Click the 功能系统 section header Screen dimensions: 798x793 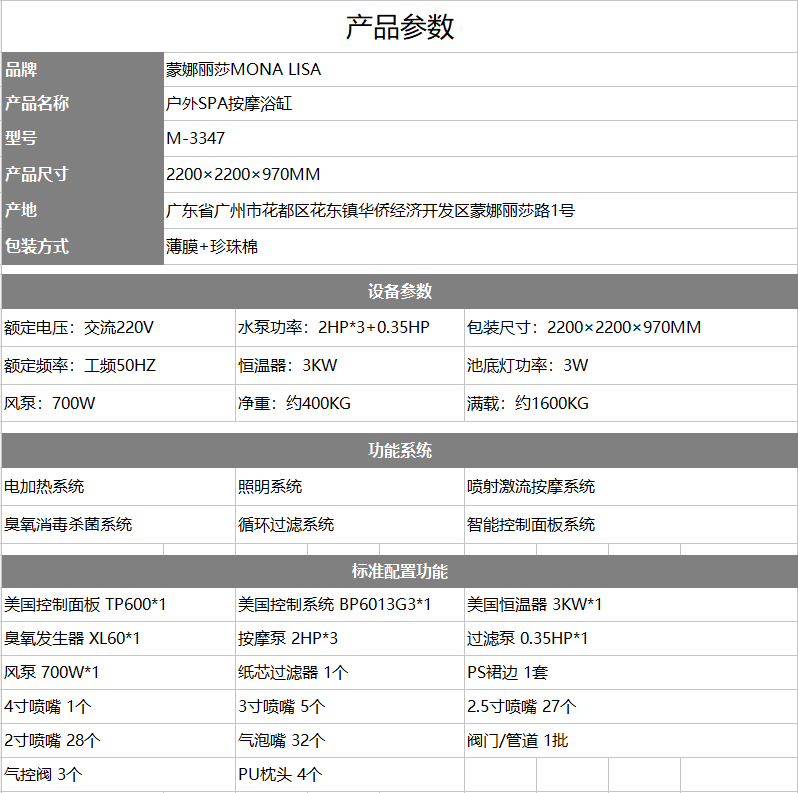tap(399, 450)
